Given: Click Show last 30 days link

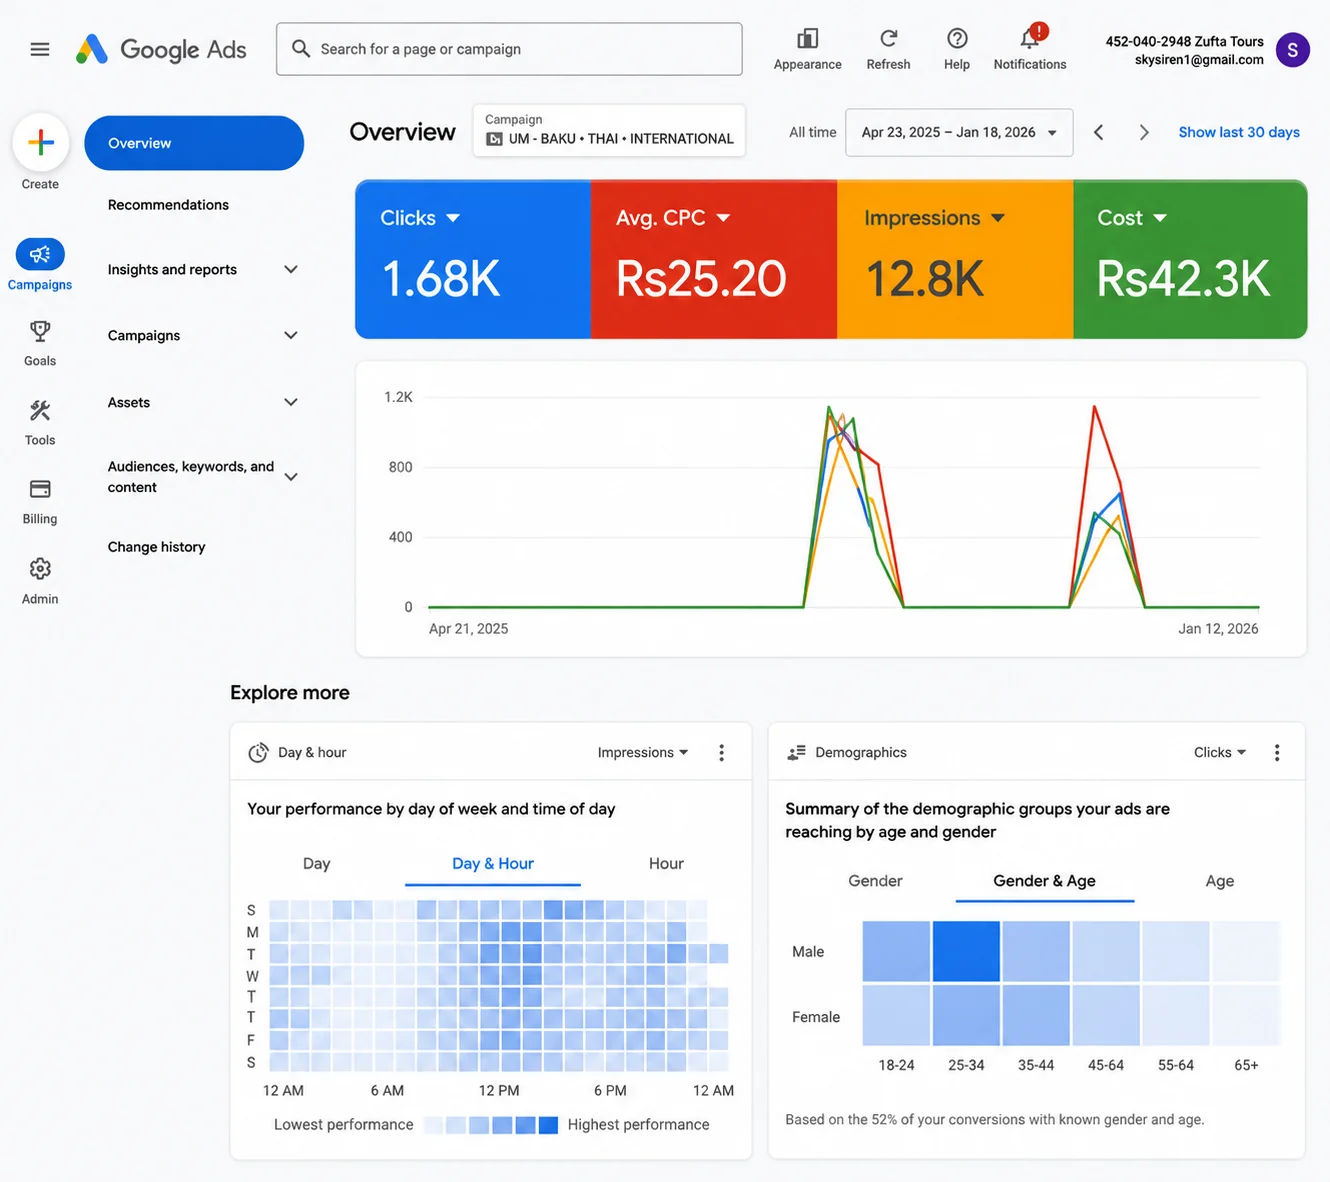Looking at the screenshot, I should [x=1239, y=132].
